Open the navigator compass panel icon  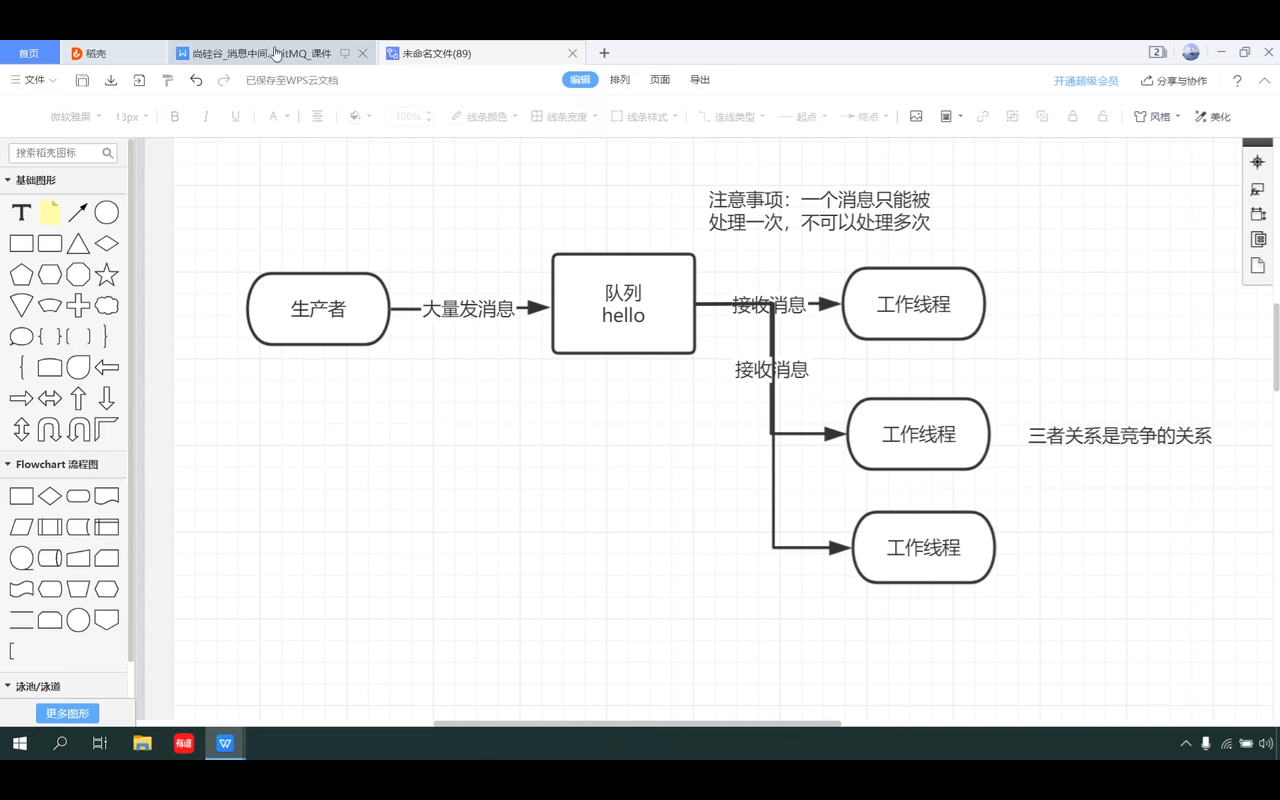(x=1257, y=162)
